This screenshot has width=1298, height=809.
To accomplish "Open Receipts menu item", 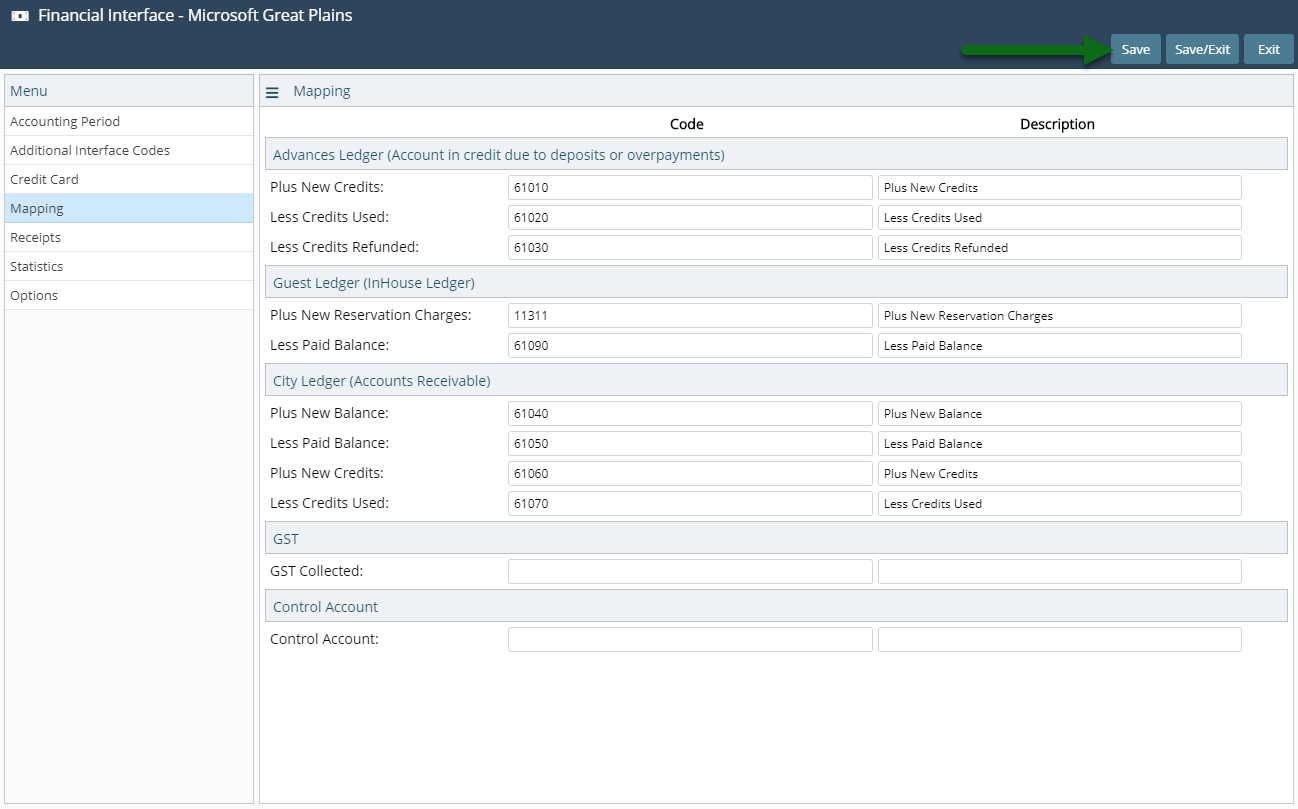I will tap(129, 237).
